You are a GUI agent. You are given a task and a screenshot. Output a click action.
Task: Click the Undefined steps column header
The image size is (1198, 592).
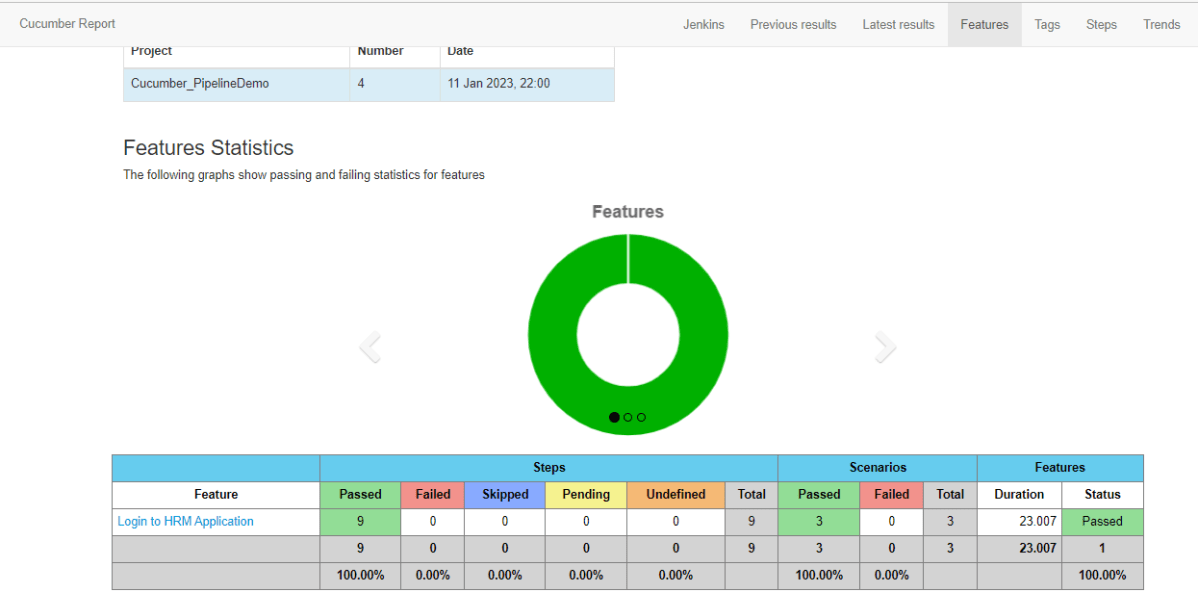(675, 494)
